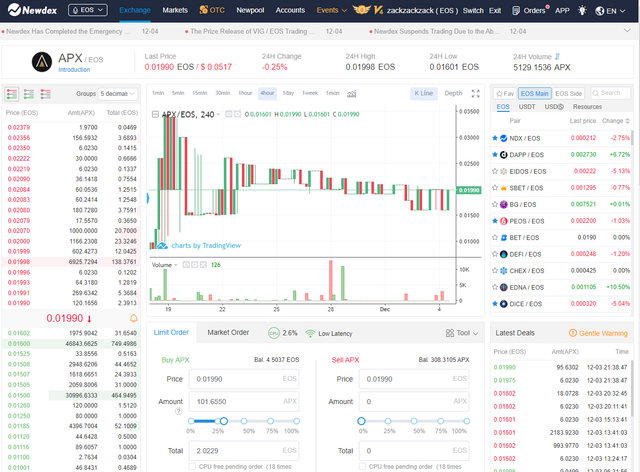
Task: Select the DAPP / EOS pair
Action: [562, 155]
